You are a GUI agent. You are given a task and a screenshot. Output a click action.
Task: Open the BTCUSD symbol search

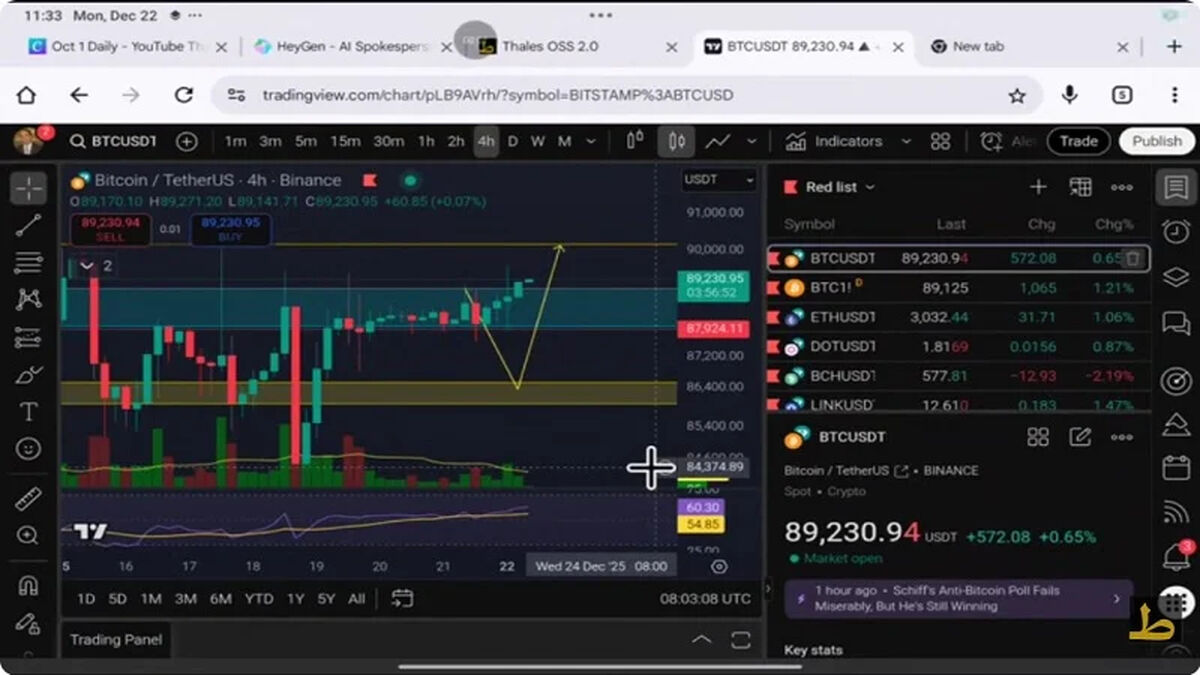(x=113, y=141)
